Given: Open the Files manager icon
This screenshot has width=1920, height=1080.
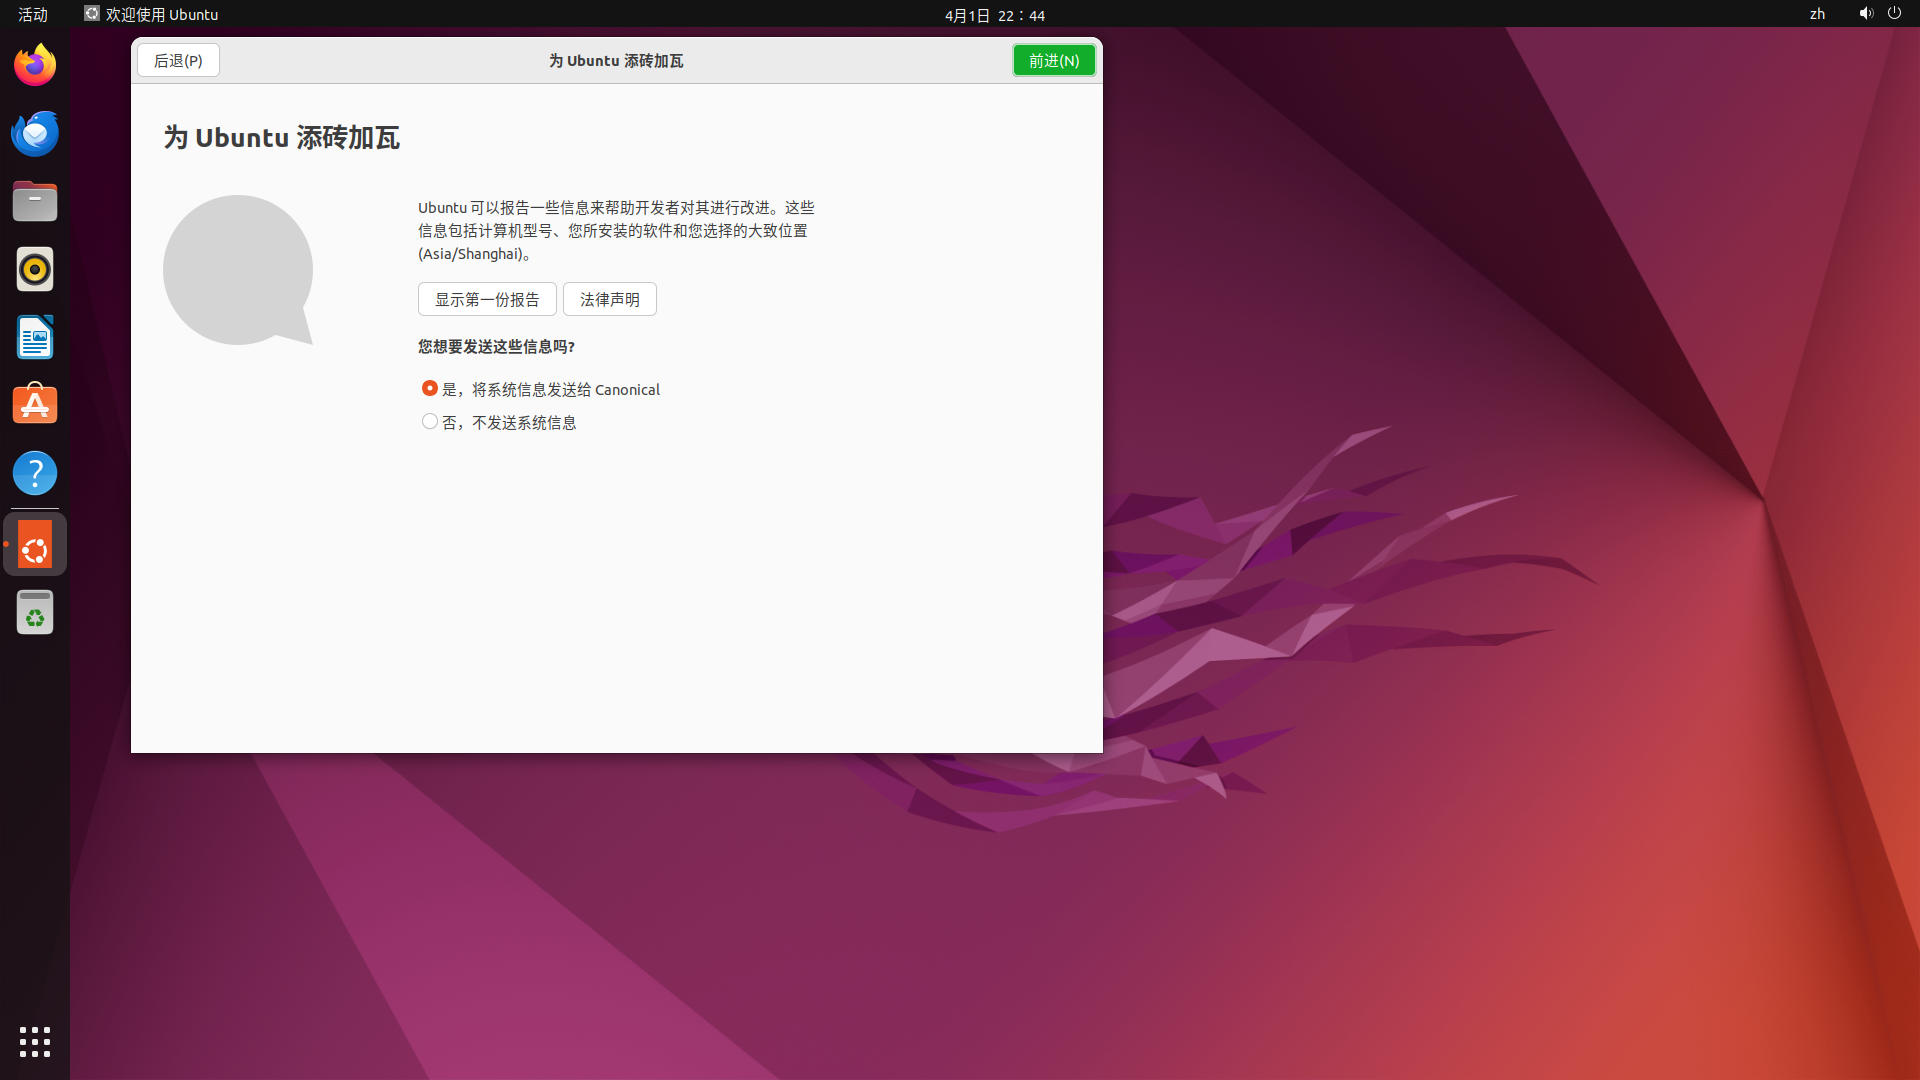Looking at the screenshot, I should click(35, 202).
